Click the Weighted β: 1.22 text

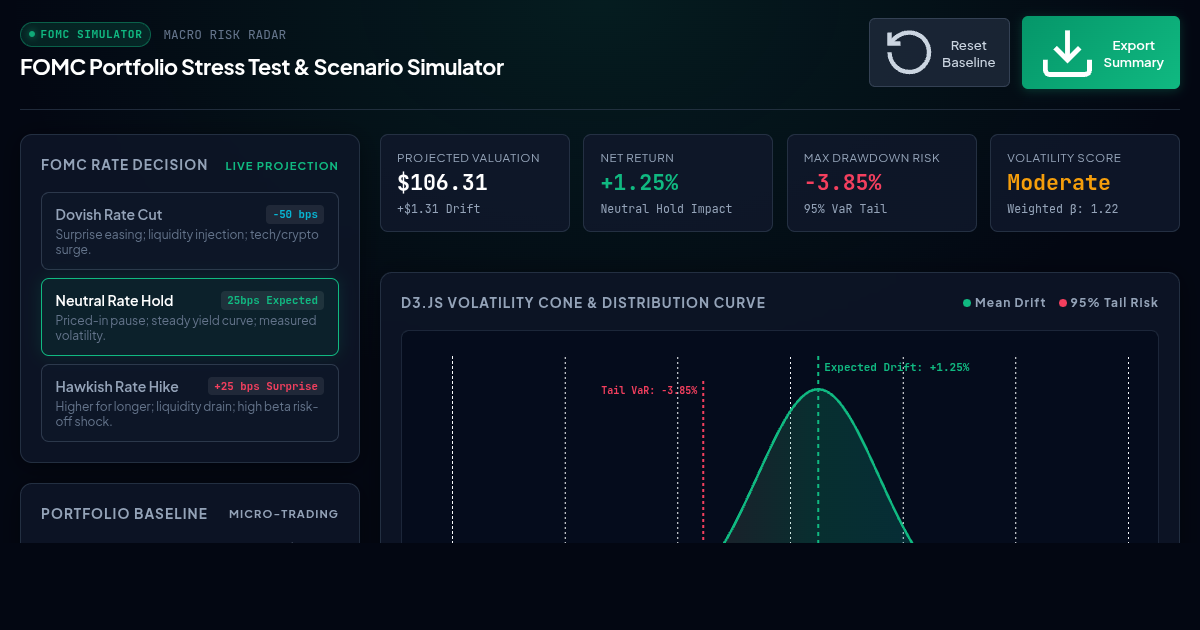[x=1062, y=209]
